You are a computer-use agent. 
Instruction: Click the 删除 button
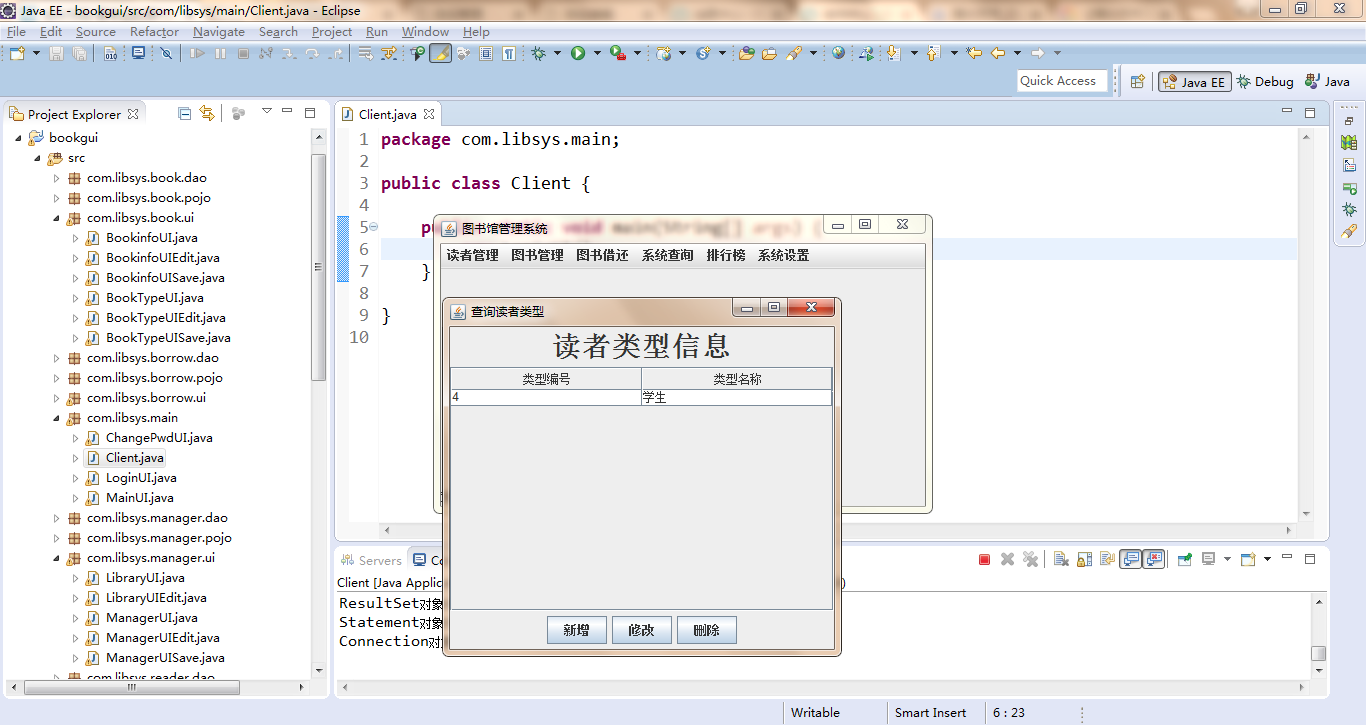[x=707, y=630]
